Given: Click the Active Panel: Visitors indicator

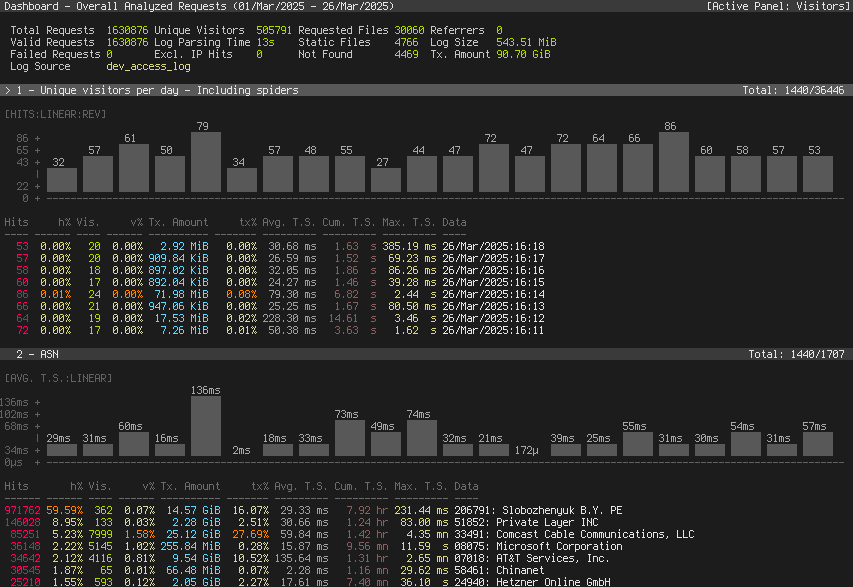Looking at the screenshot, I should [776, 6].
